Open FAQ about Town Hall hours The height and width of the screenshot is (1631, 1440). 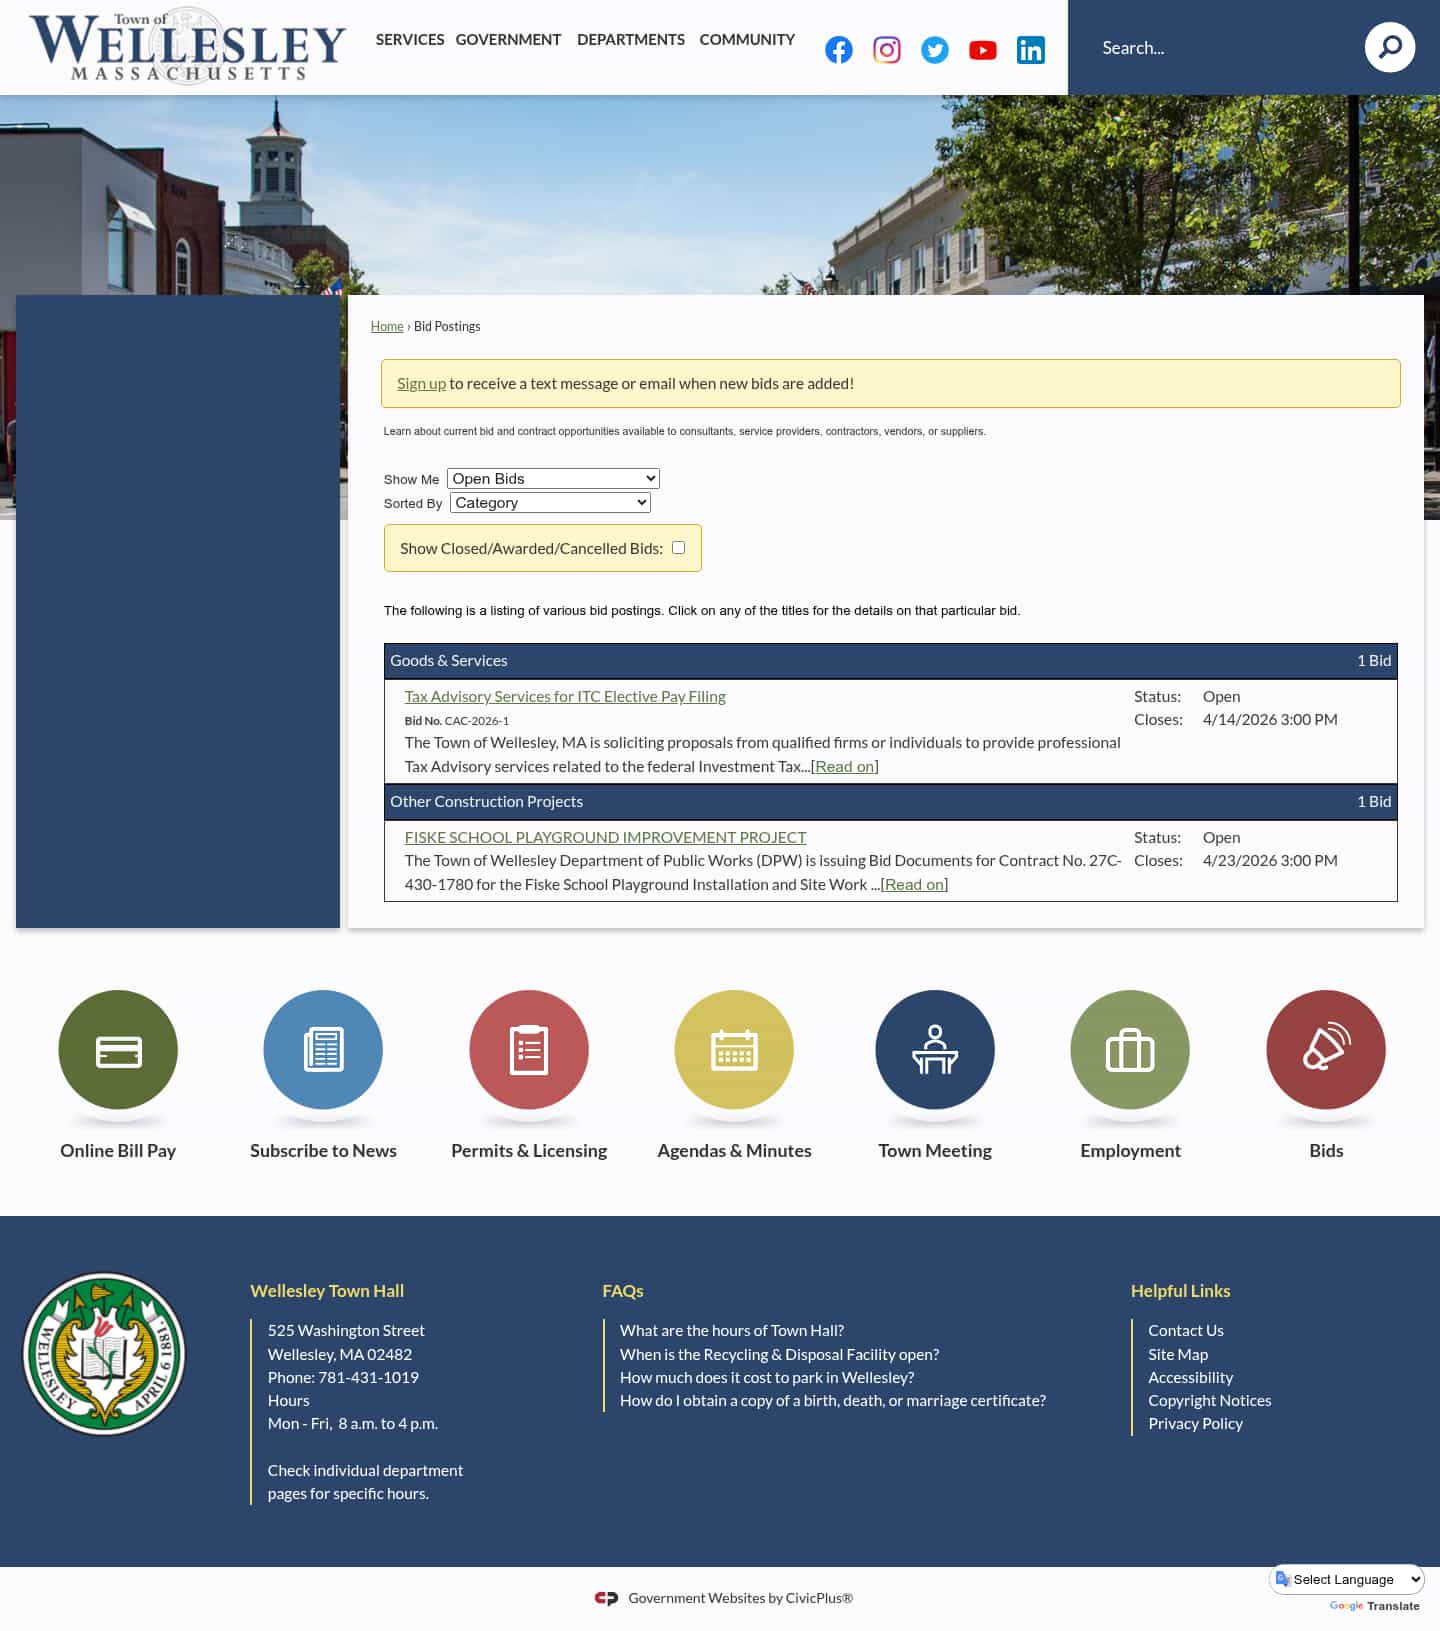coord(732,1330)
